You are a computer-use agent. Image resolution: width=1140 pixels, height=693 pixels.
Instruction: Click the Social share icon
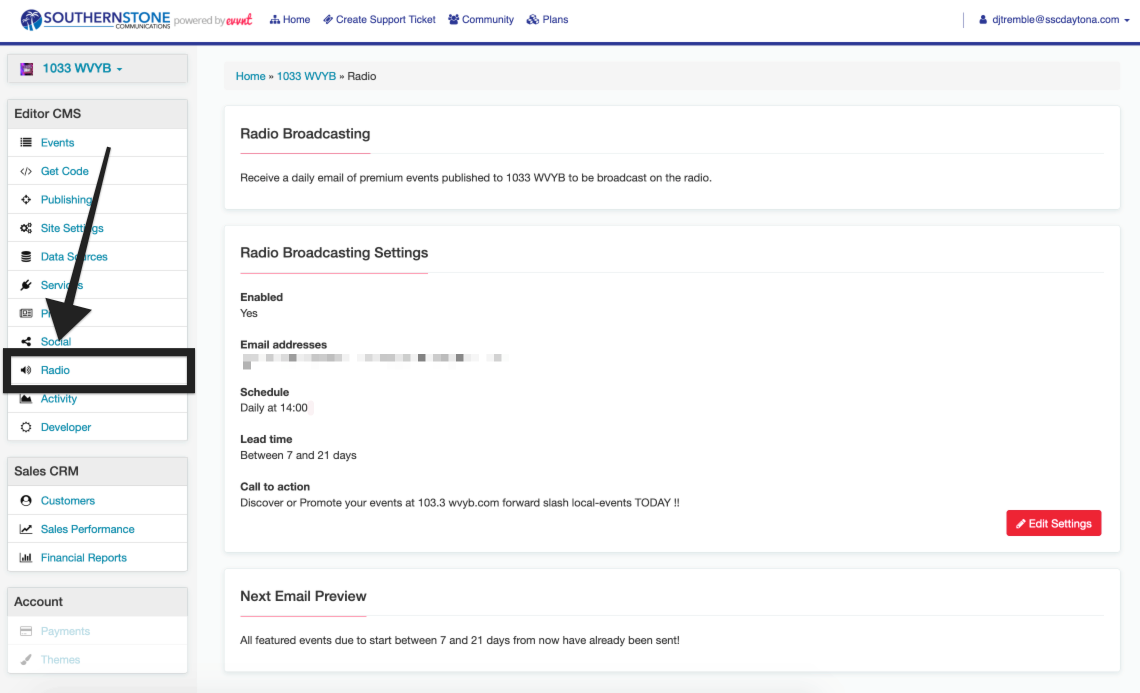click(26, 342)
